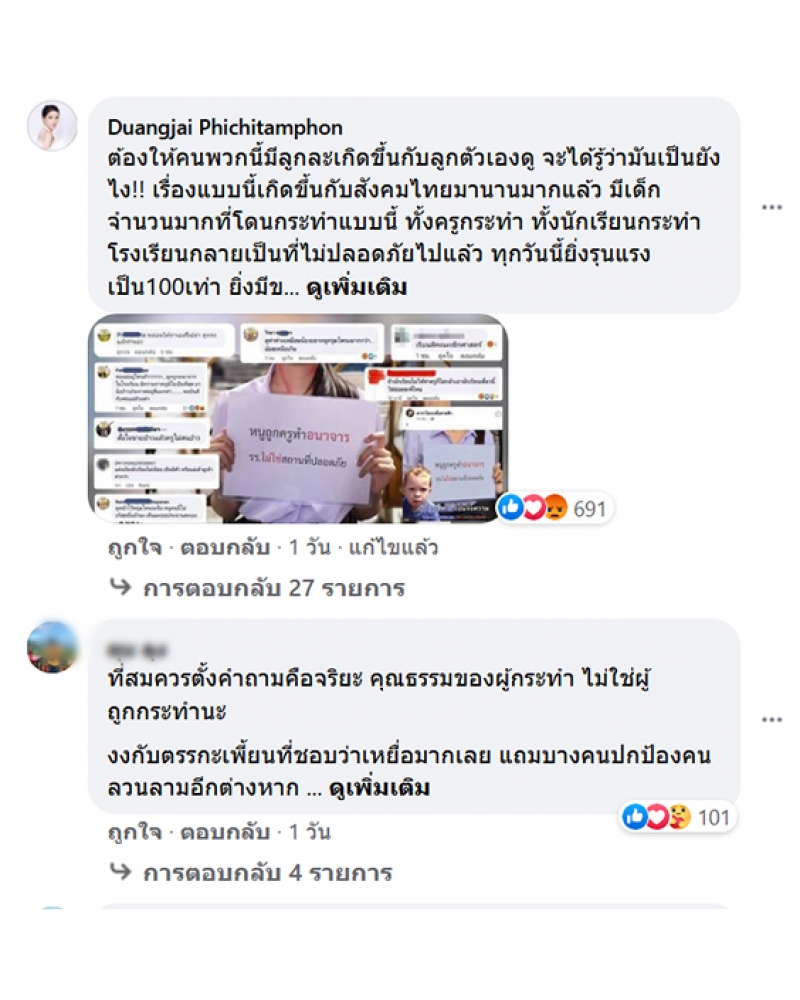Open the Duangjai Phichitamphon name link
Screen dimensions: 800x1000
225,128
